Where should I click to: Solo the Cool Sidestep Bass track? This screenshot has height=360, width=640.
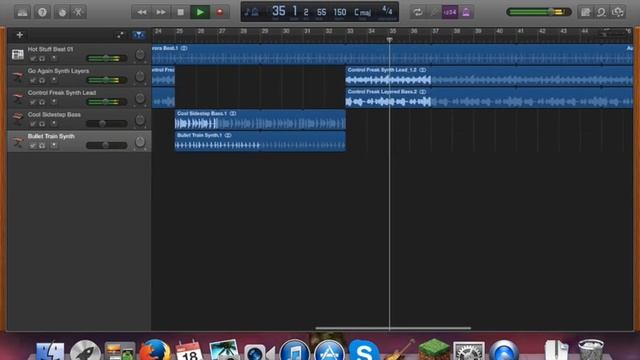[42, 124]
